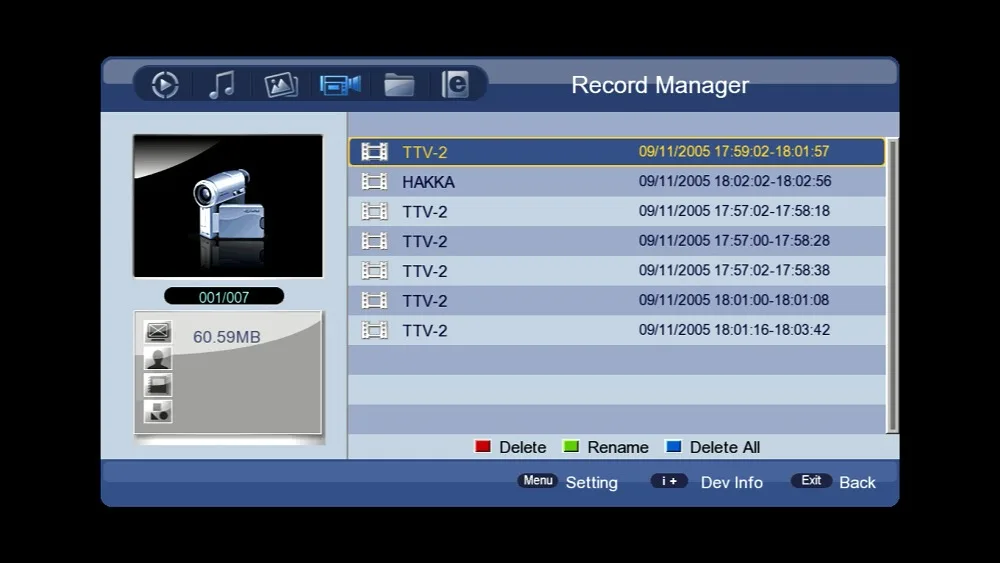Image resolution: width=1000 pixels, height=563 pixels.
Task: Click the Delete All label
Action: pos(725,448)
